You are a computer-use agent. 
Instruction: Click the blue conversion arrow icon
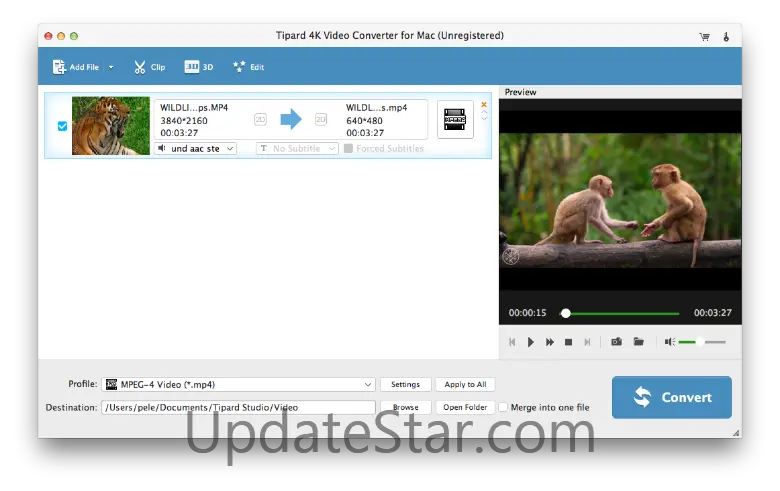point(291,119)
